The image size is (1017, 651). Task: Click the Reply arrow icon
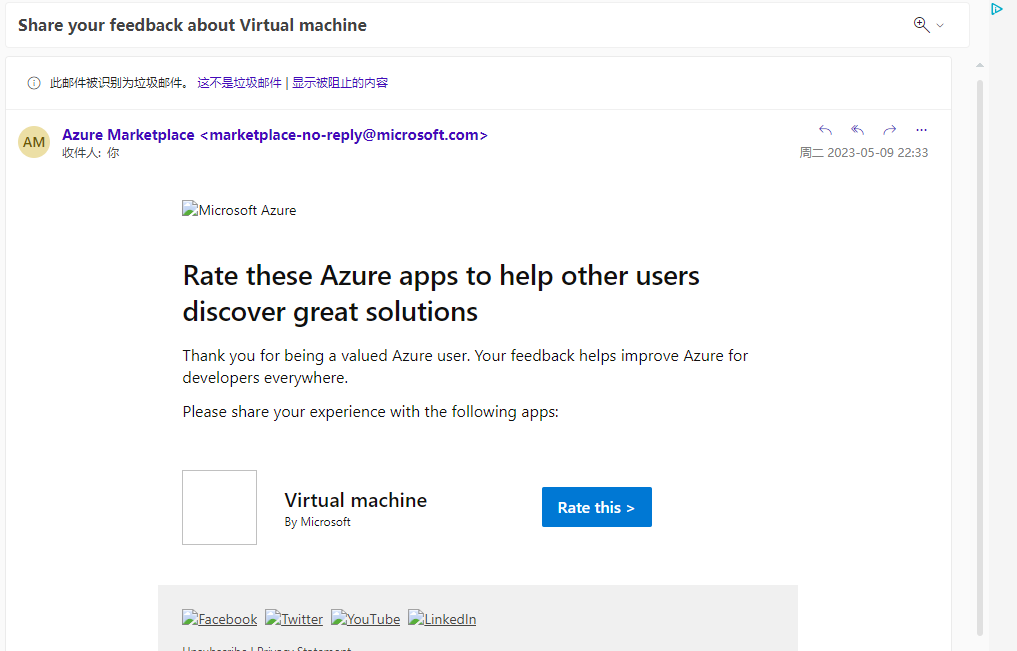coord(825,130)
